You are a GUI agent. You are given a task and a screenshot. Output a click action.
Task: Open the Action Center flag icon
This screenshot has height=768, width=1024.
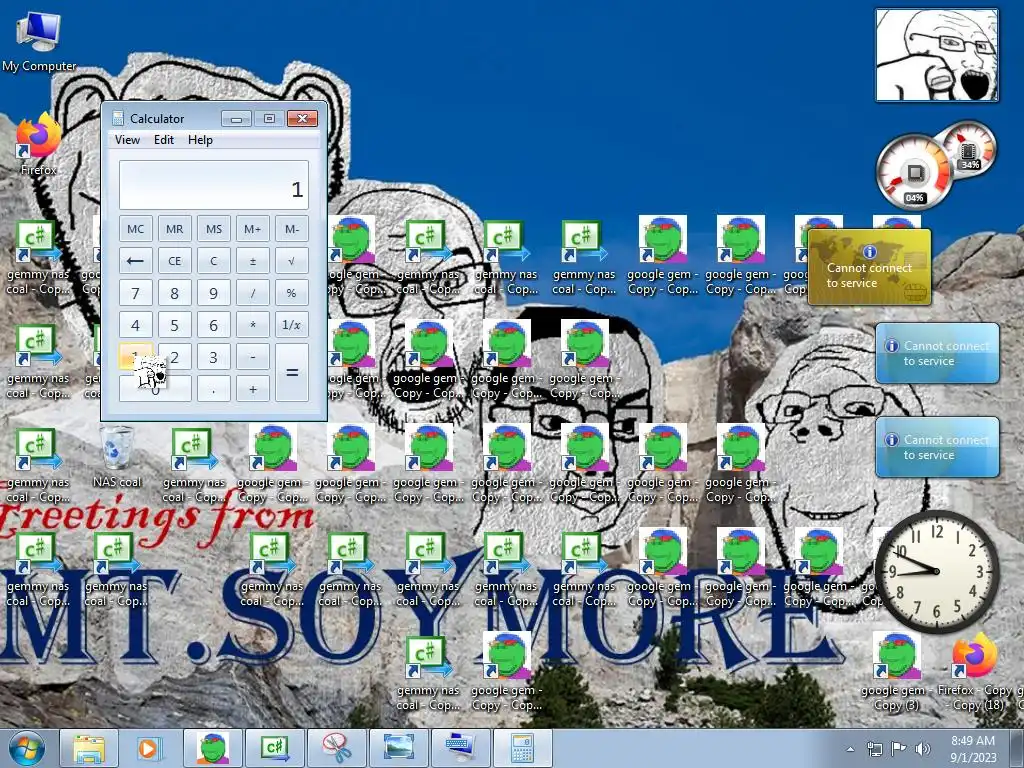899,749
